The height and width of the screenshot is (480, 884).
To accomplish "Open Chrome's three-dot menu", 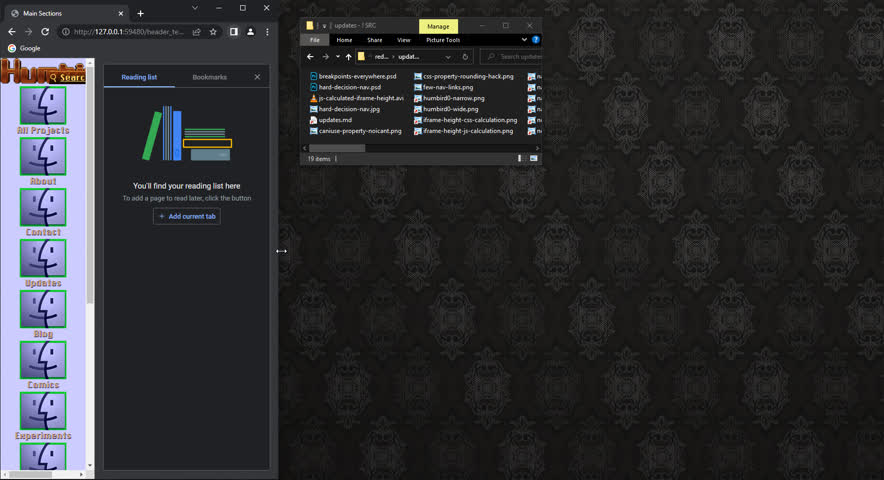I will 267,32.
